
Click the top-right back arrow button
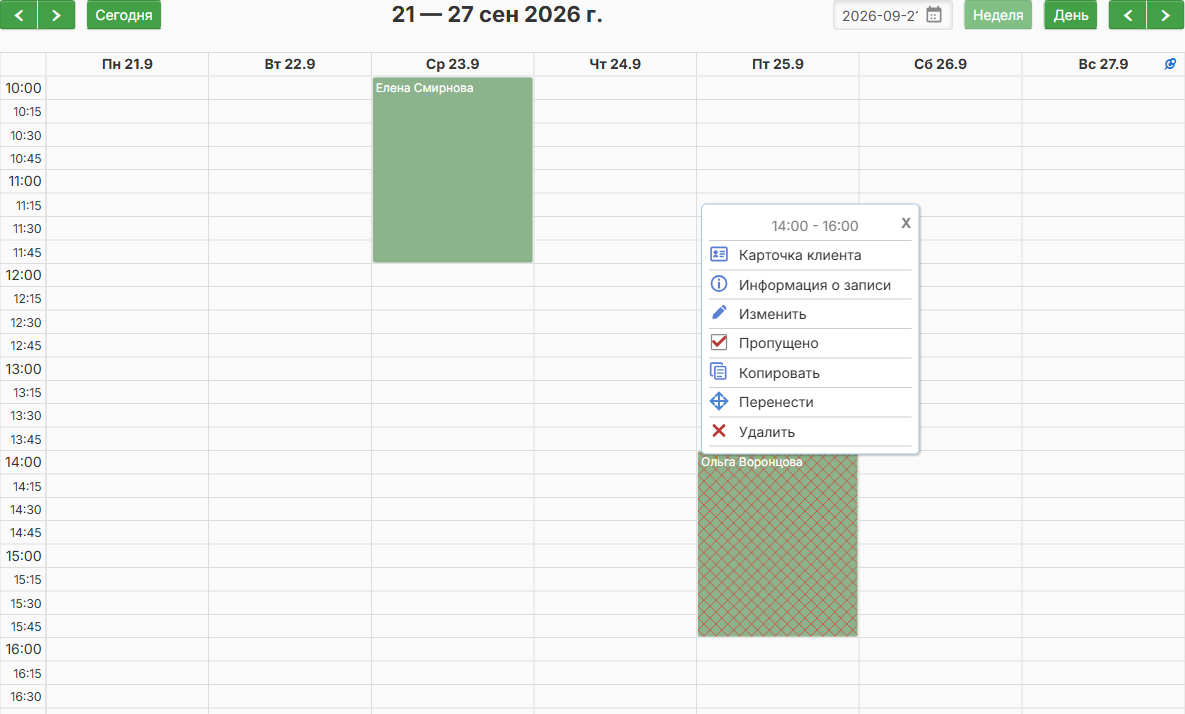pyautogui.click(x=1128, y=15)
